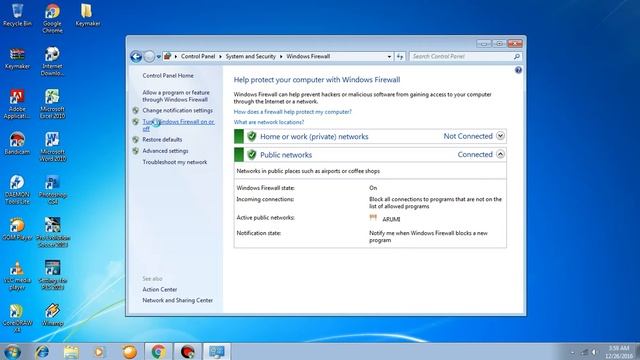Open the Google Chrome desktop icon
640x360 pixels.
(x=52, y=18)
